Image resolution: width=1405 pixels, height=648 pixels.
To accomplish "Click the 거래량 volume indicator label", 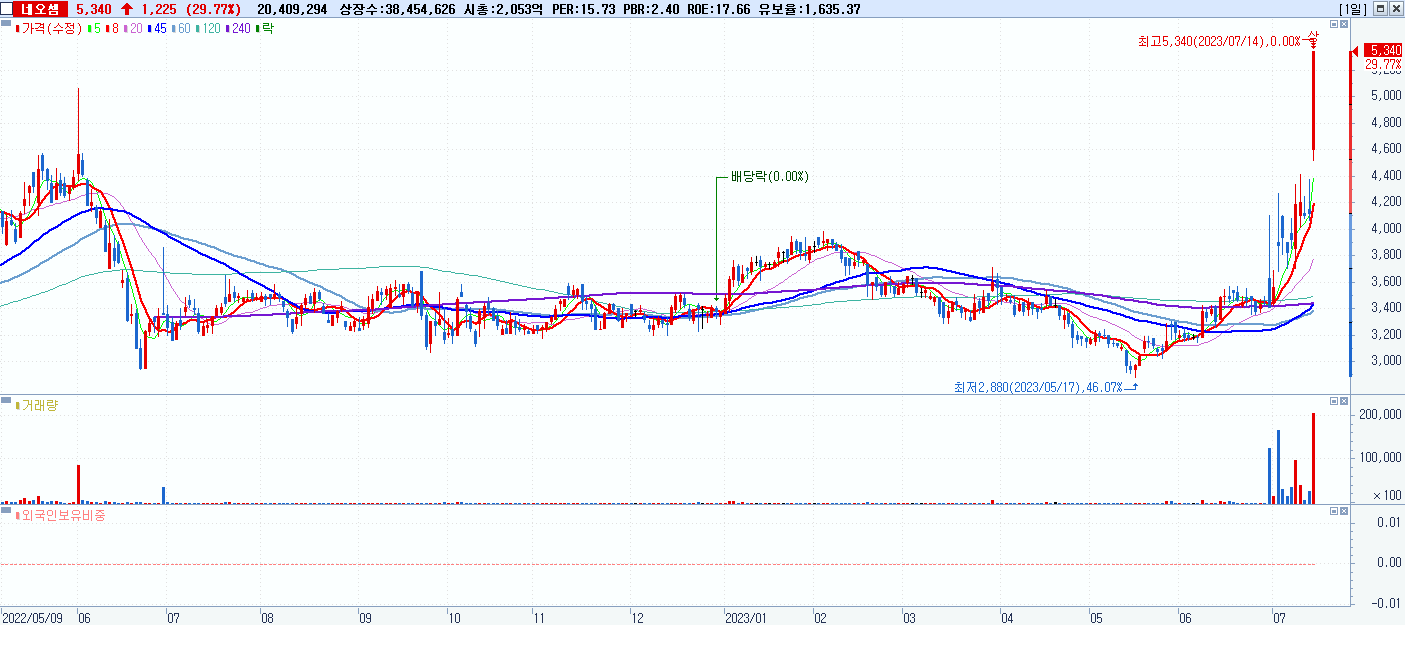I will click(38, 405).
